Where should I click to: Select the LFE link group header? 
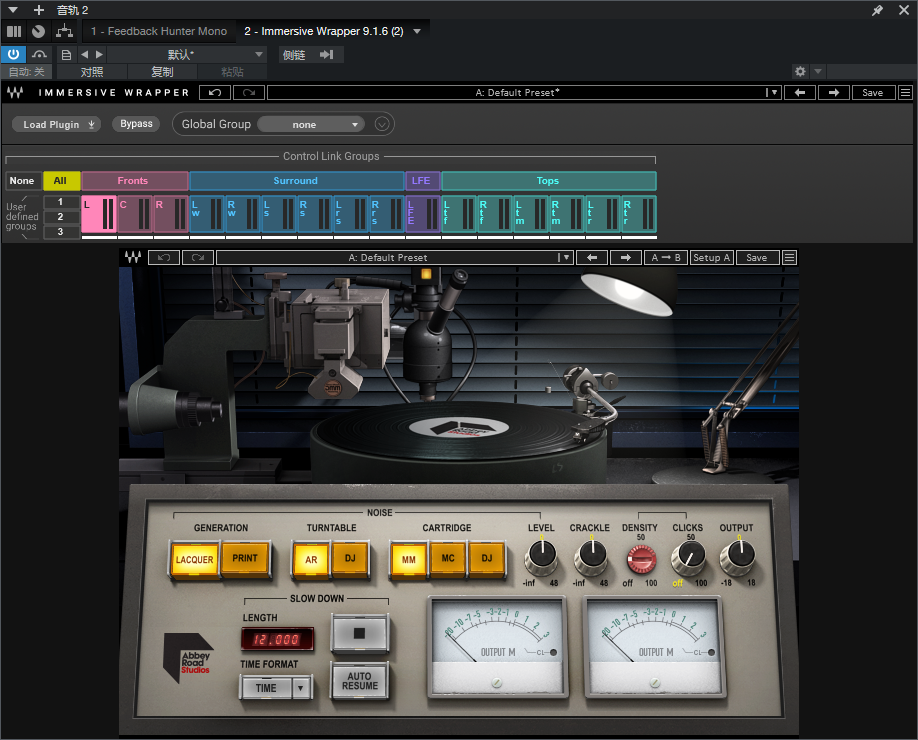pyautogui.click(x=422, y=181)
